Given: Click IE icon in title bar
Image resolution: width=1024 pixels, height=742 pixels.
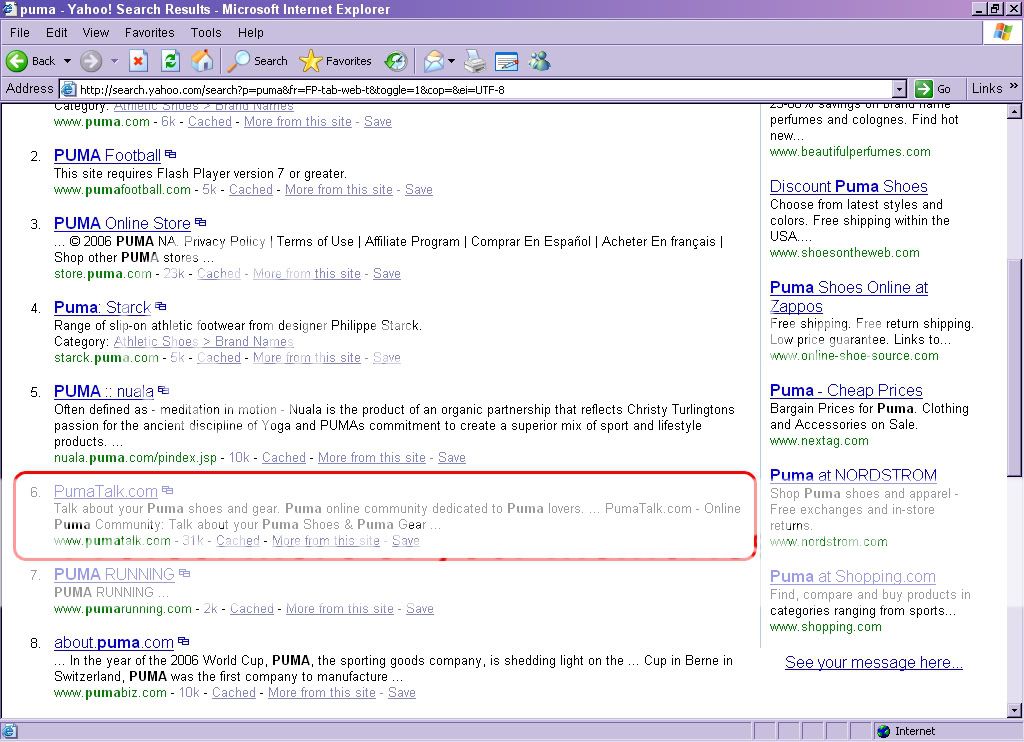Looking at the screenshot, I should (8, 8).
